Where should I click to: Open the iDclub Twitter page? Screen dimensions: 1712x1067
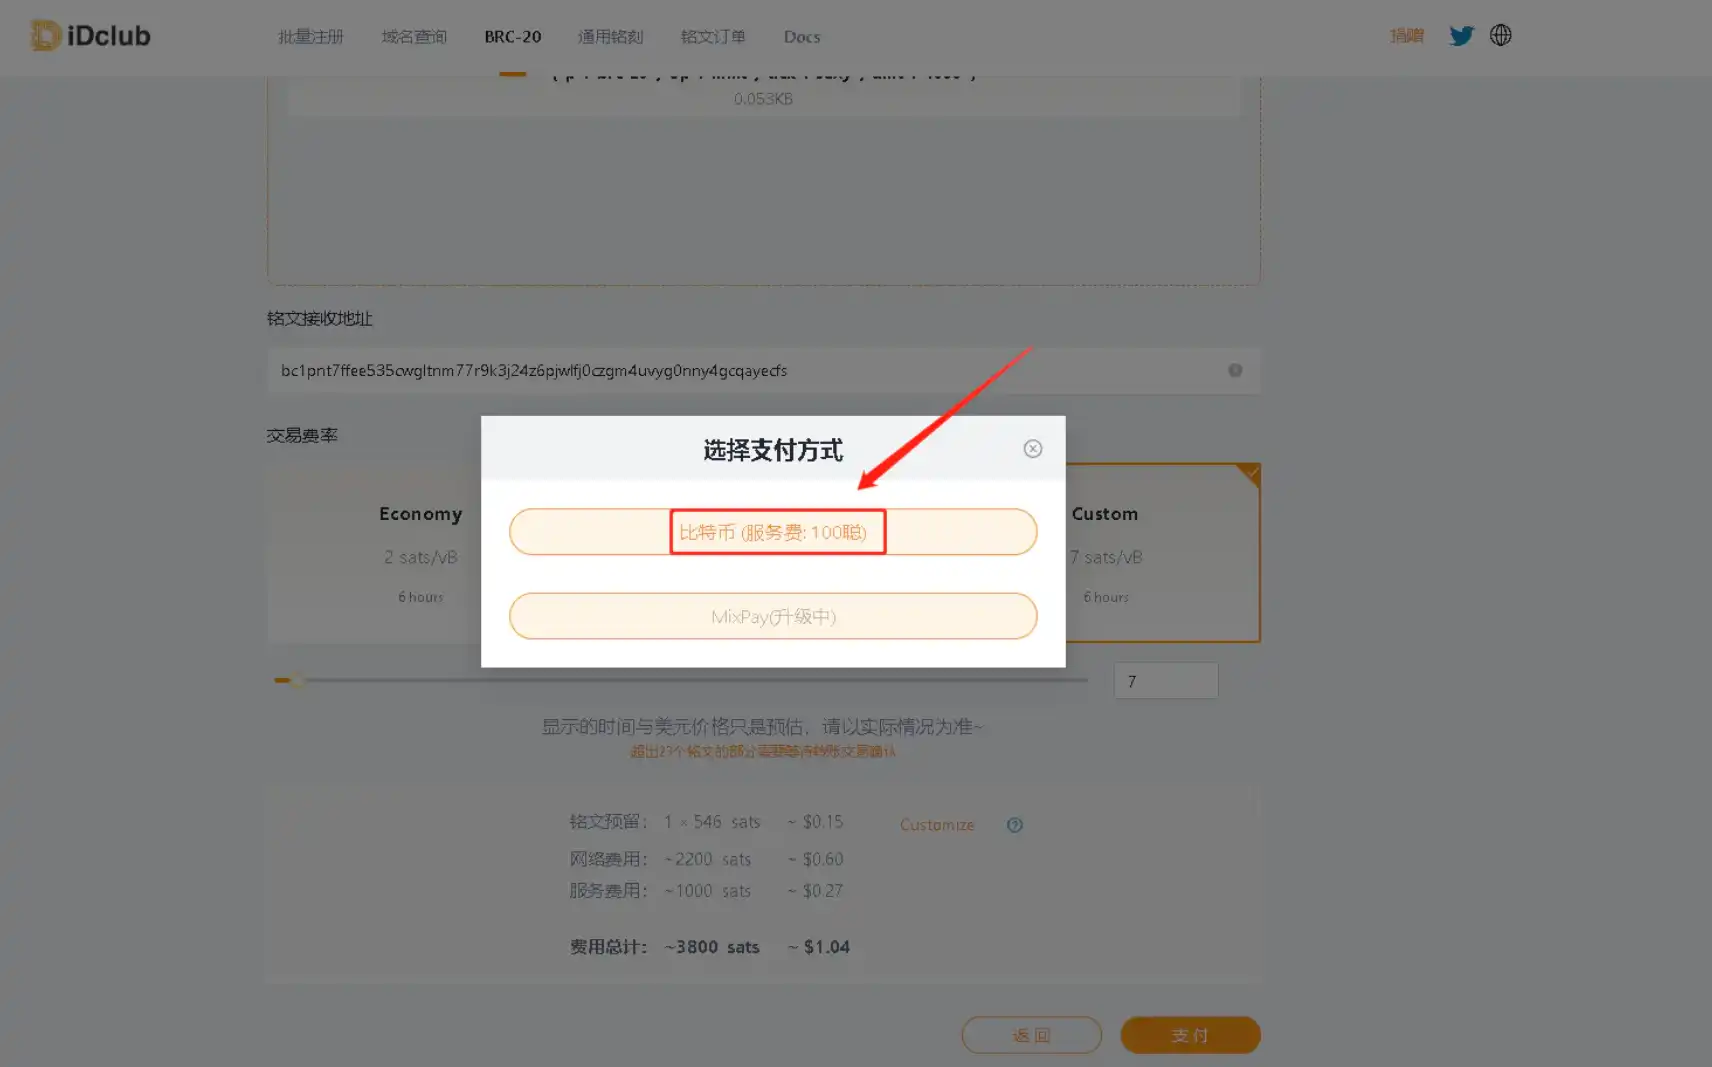1461,35
